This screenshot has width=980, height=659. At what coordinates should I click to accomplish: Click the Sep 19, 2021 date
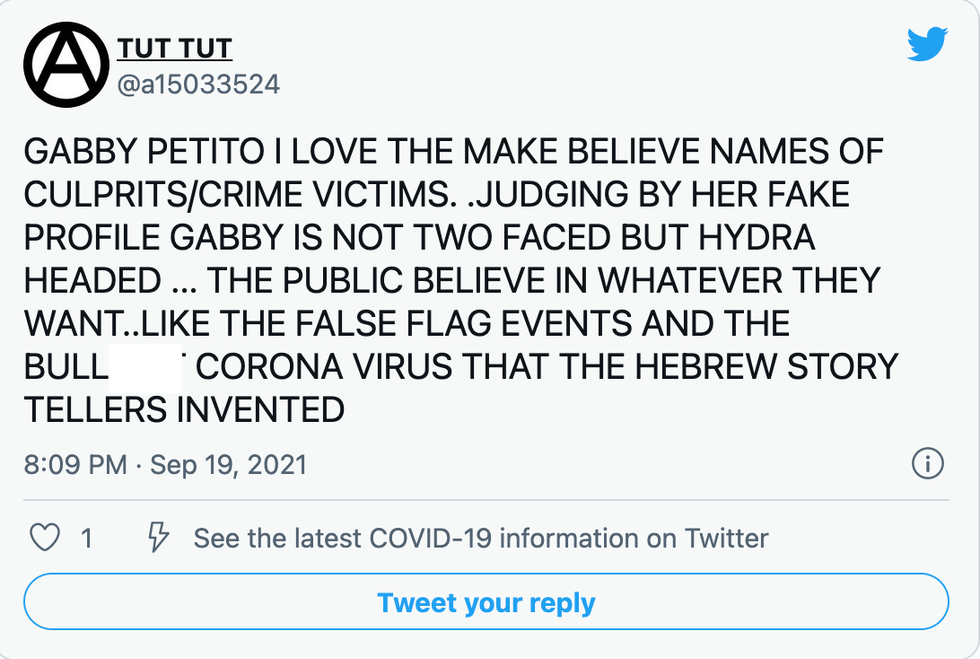pyautogui.click(x=228, y=465)
